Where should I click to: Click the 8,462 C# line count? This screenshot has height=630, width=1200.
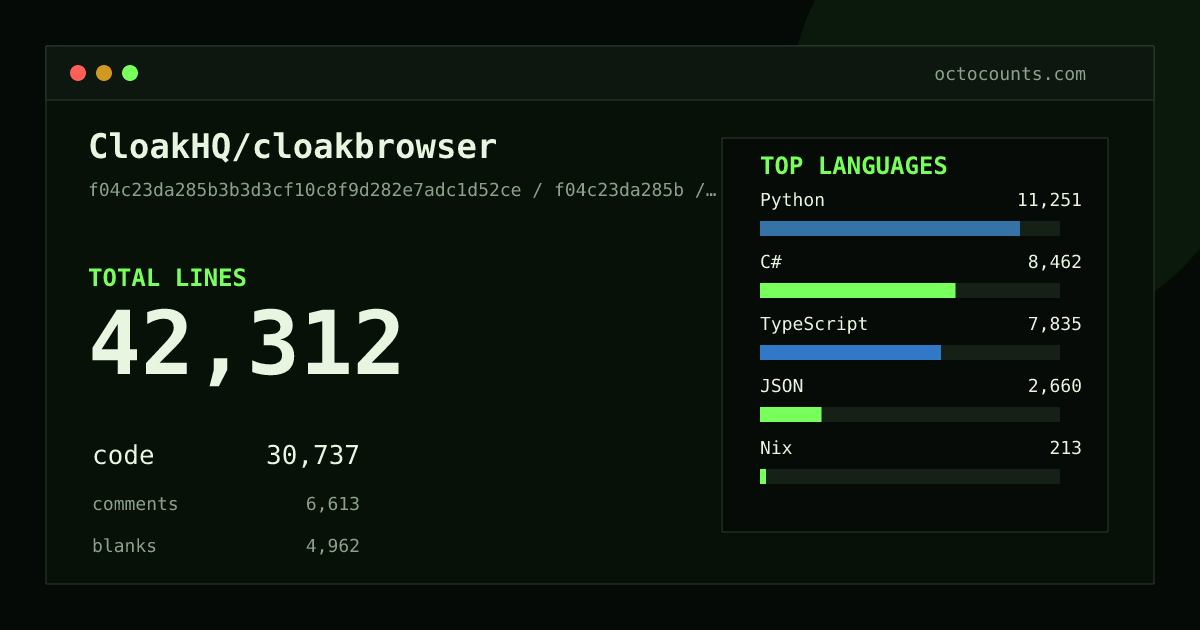pos(1055,262)
